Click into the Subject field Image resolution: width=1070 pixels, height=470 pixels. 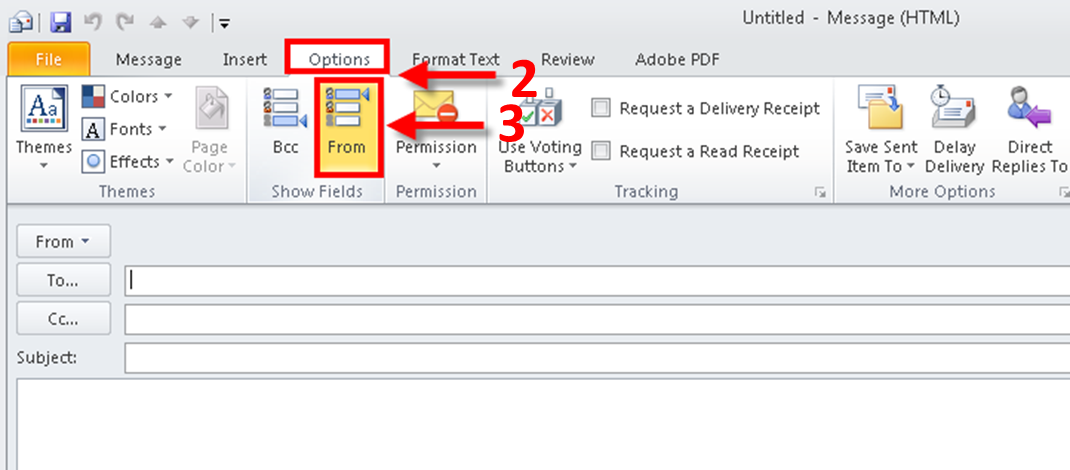[x=597, y=358]
